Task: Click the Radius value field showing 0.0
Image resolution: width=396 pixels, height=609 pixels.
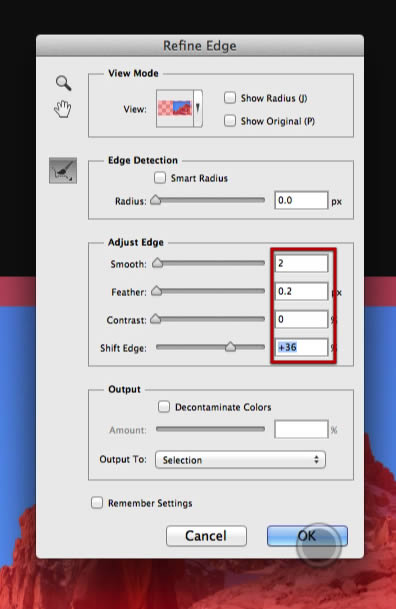Action: tap(301, 200)
